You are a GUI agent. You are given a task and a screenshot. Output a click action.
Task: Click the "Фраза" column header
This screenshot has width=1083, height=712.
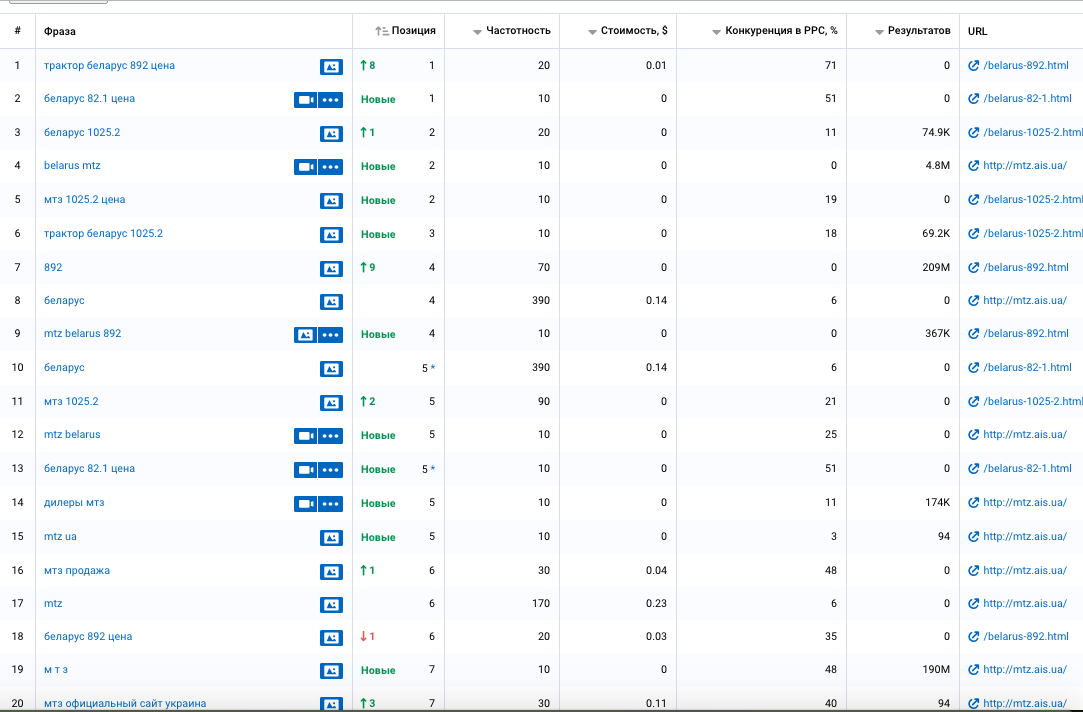[x=60, y=31]
